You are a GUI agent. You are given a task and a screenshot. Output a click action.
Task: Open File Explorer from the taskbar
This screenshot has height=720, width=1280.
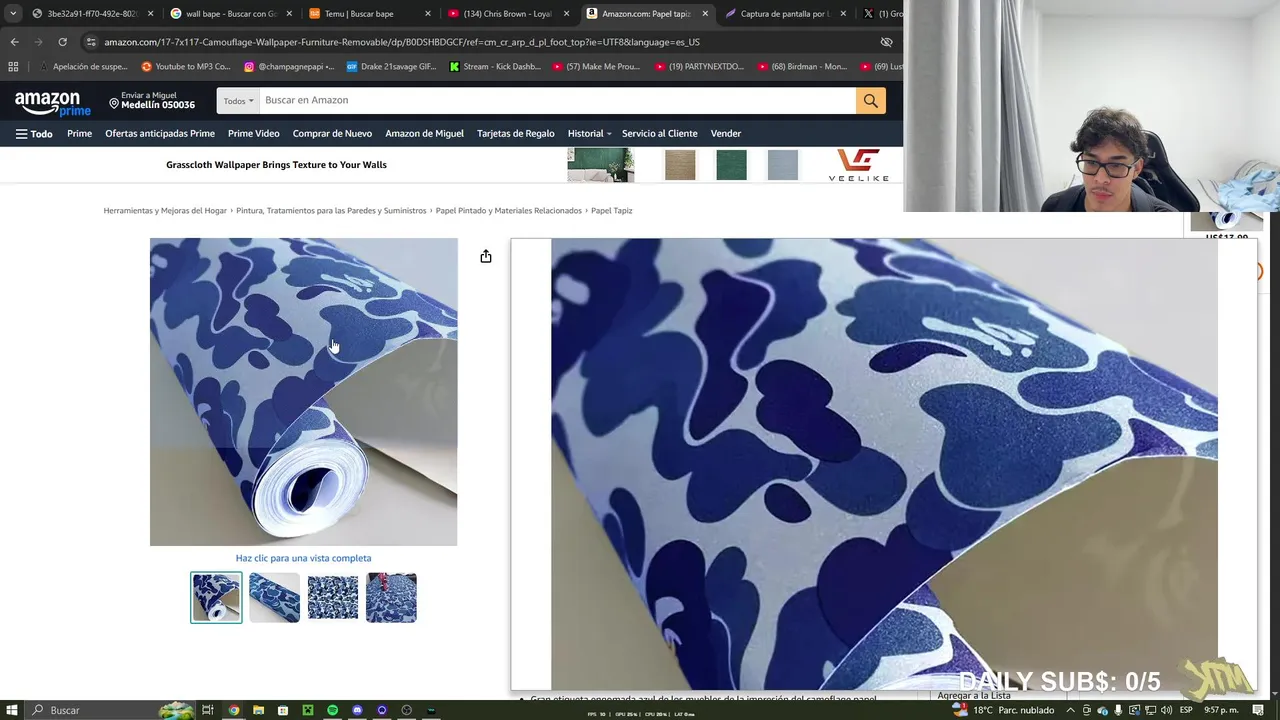click(x=258, y=710)
